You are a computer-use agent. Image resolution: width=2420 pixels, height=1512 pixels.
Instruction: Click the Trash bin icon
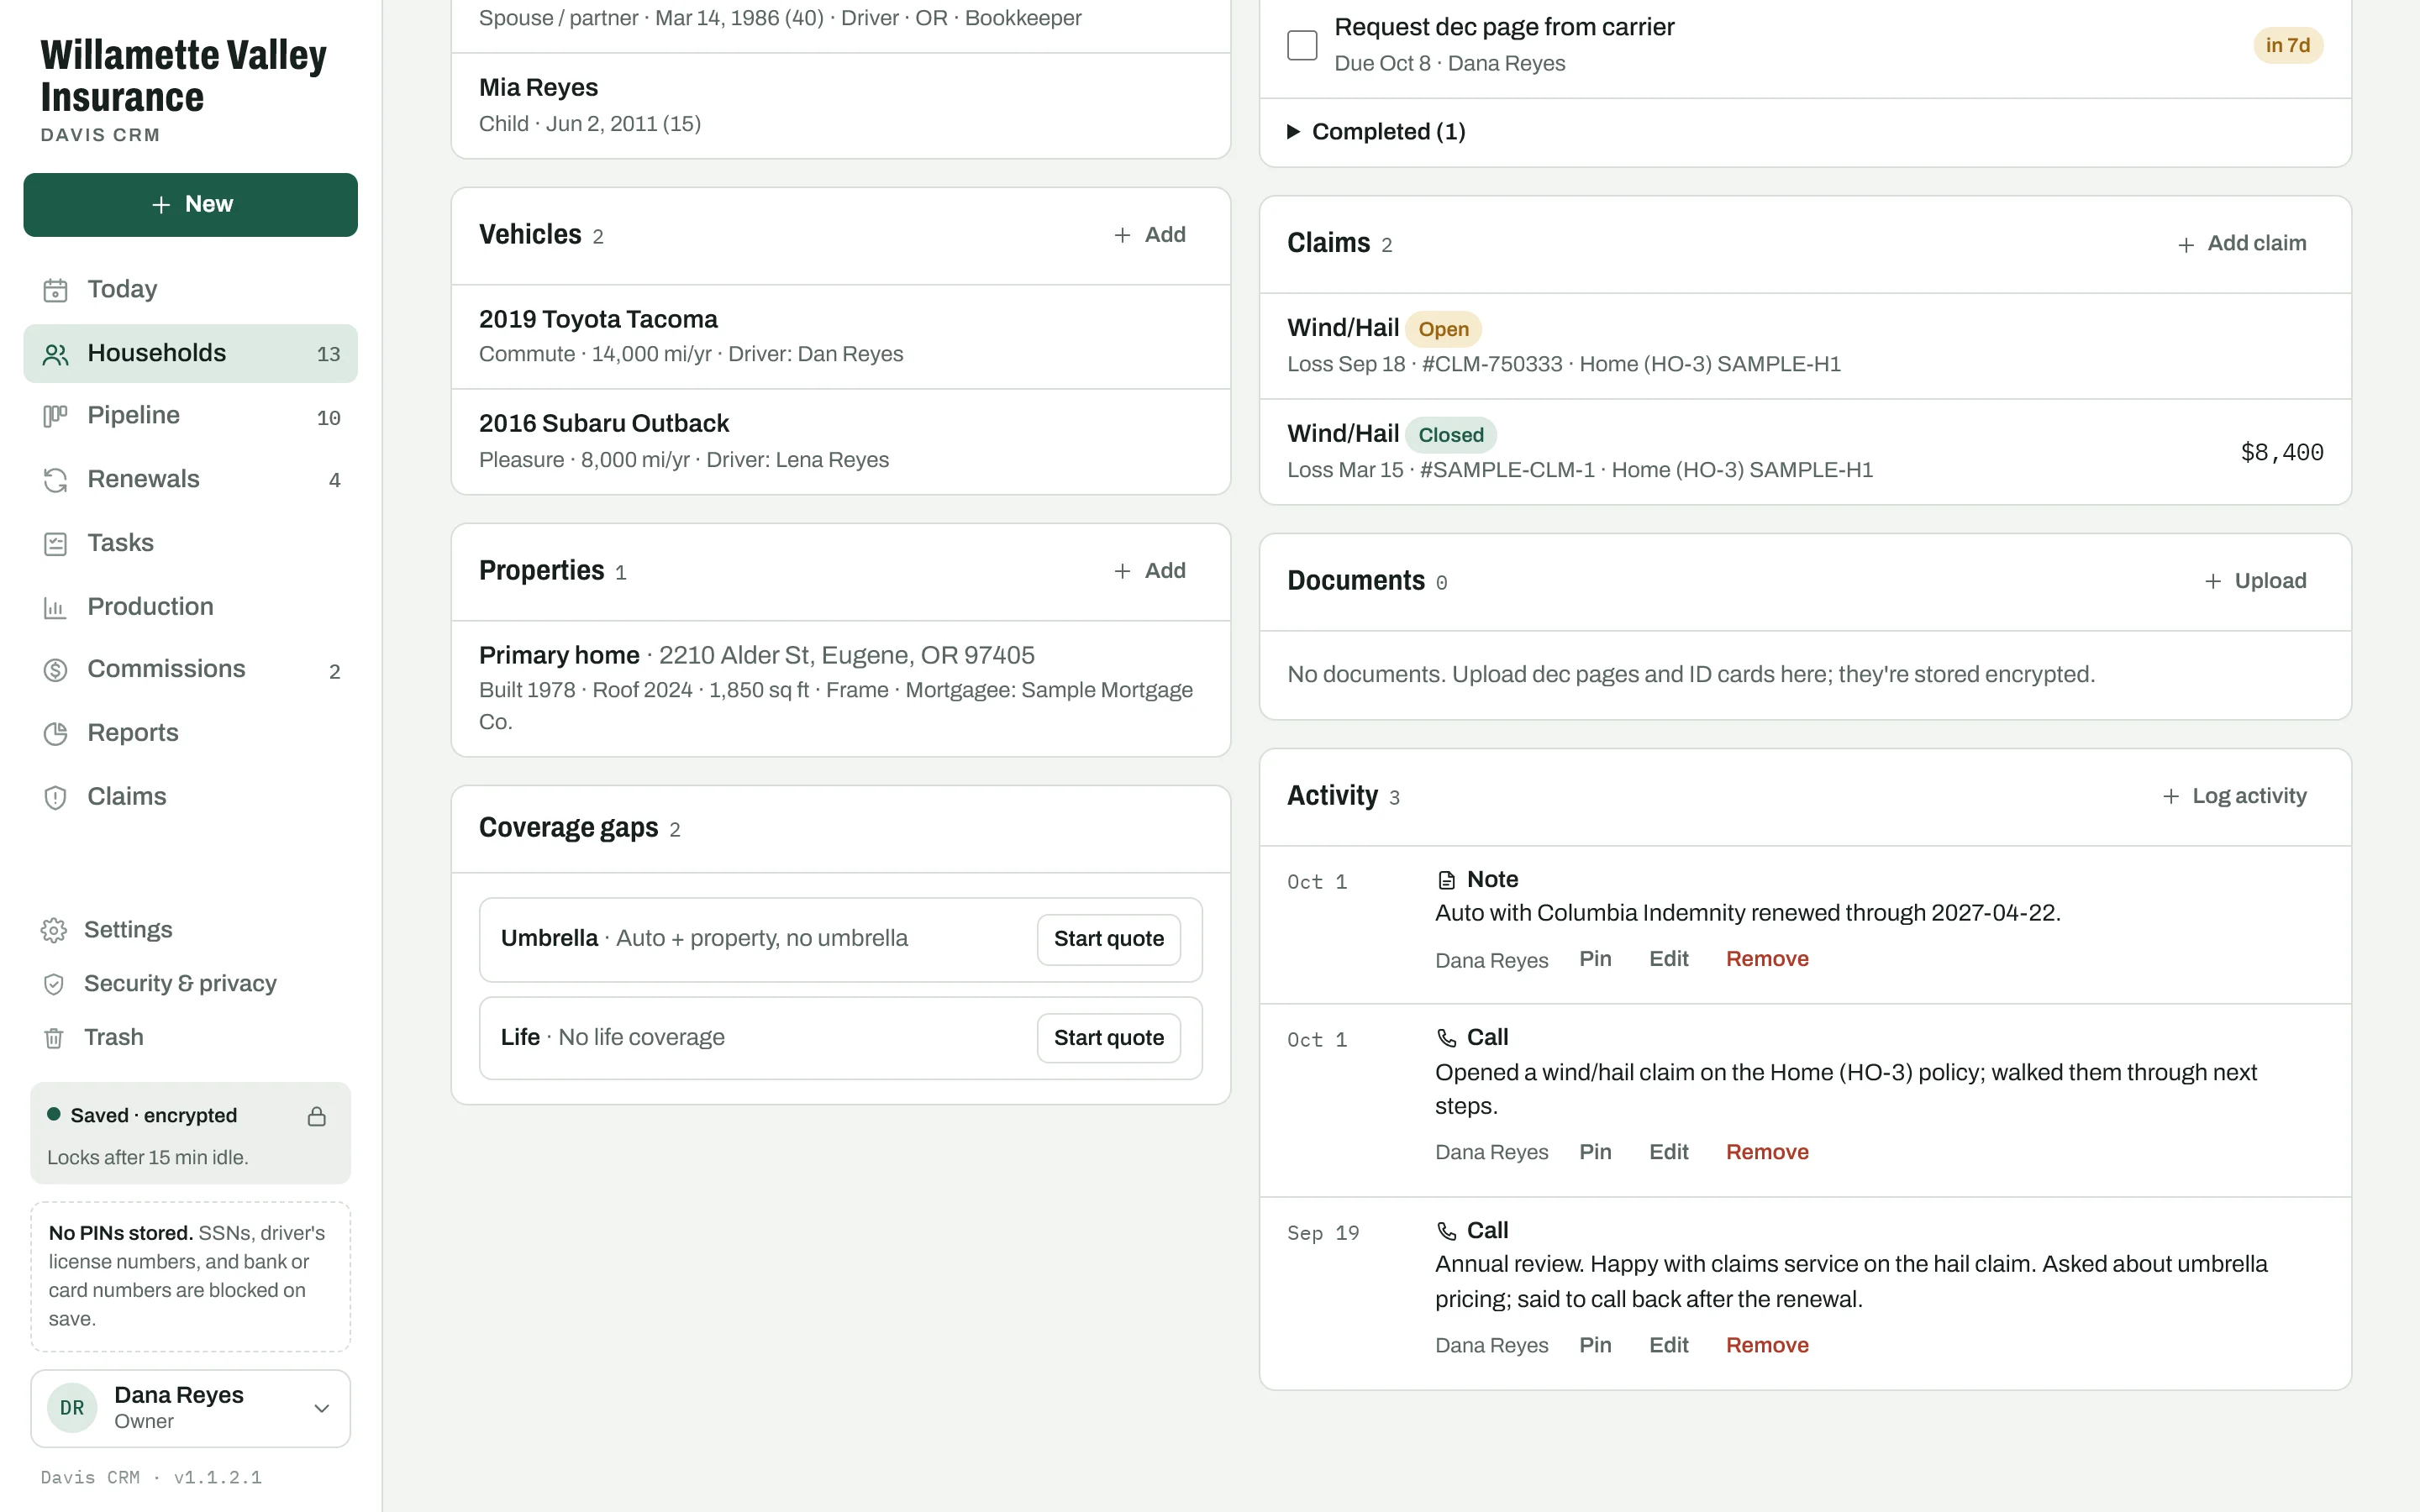pyautogui.click(x=54, y=1038)
